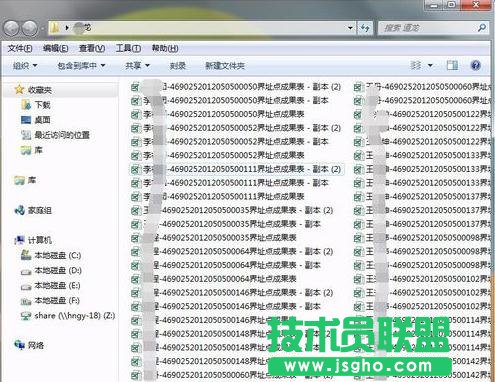Click the 下载 folder icon in sidebar

[x=26, y=105]
